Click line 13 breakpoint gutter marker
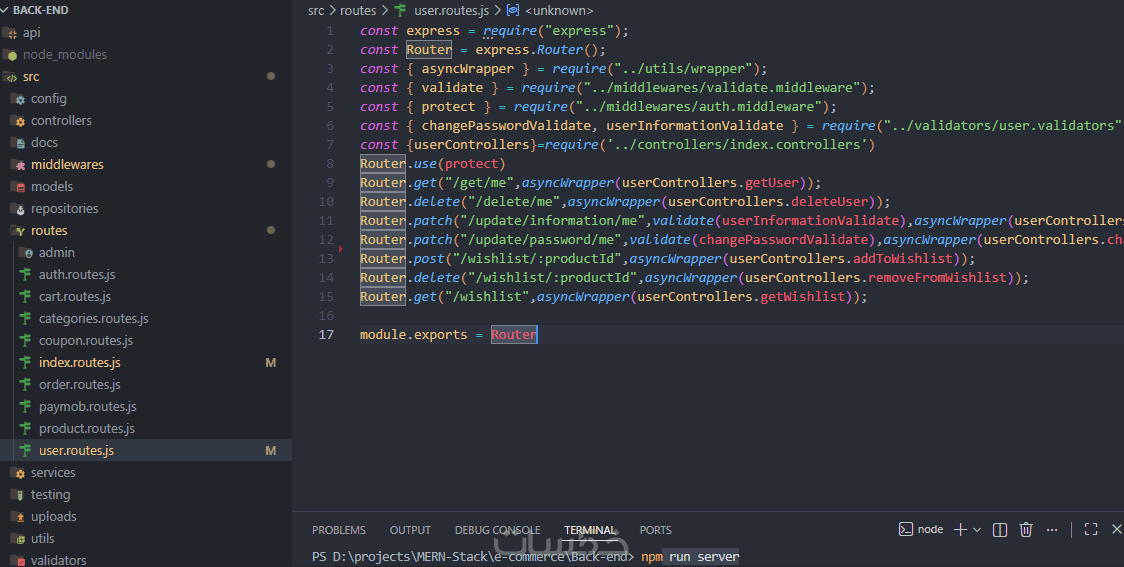Image resolution: width=1124 pixels, height=567 pixels. (340, 249)
